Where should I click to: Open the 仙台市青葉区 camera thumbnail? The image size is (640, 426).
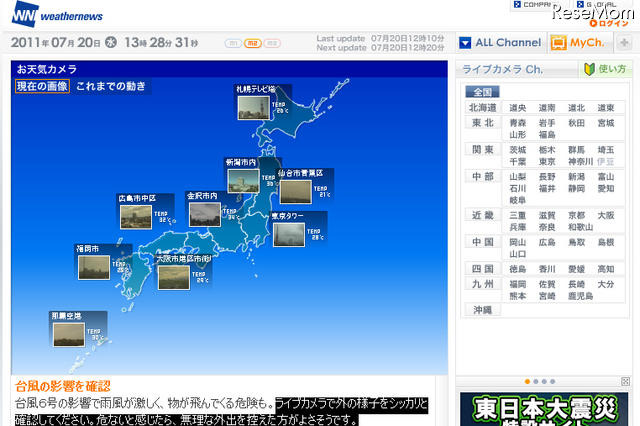click(296, 191)
